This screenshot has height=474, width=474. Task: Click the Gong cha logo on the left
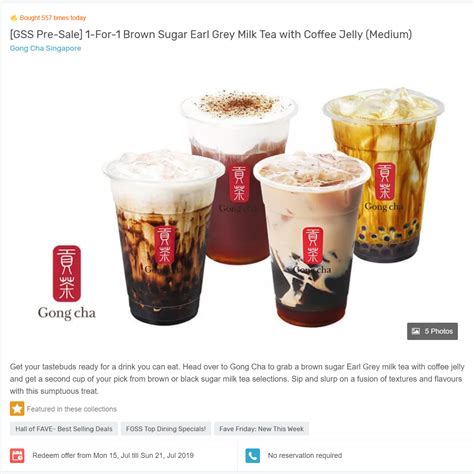67,283
